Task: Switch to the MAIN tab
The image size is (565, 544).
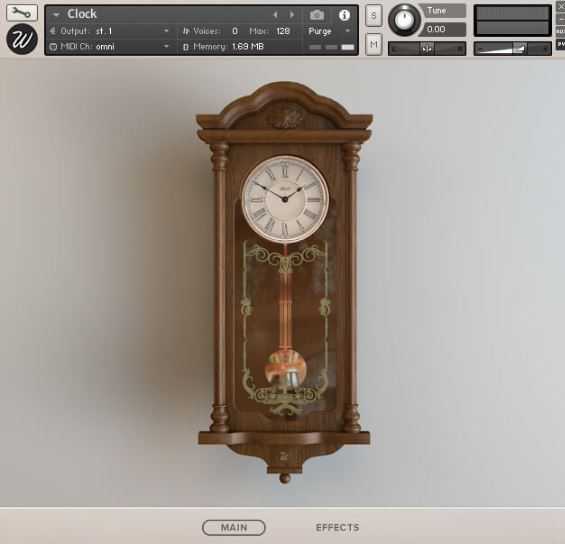Action: [233, 527]
